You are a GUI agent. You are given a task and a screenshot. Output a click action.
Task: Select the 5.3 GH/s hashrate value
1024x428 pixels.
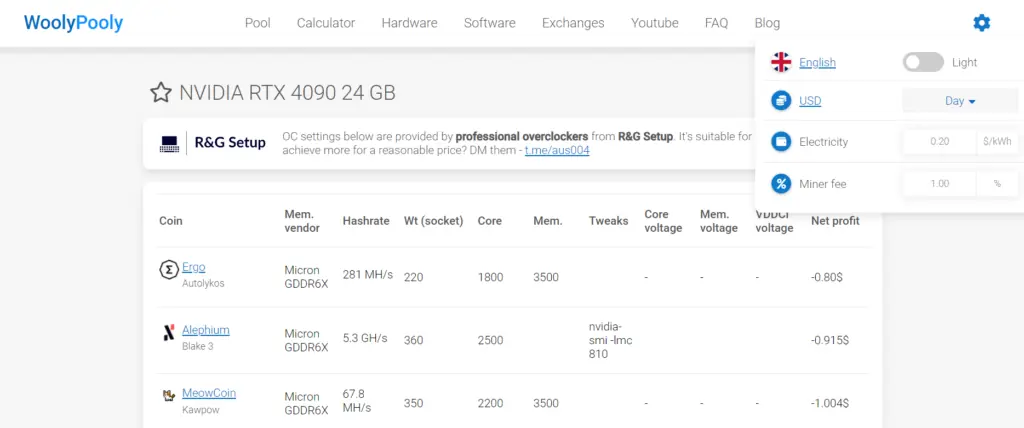pos(365,338)
